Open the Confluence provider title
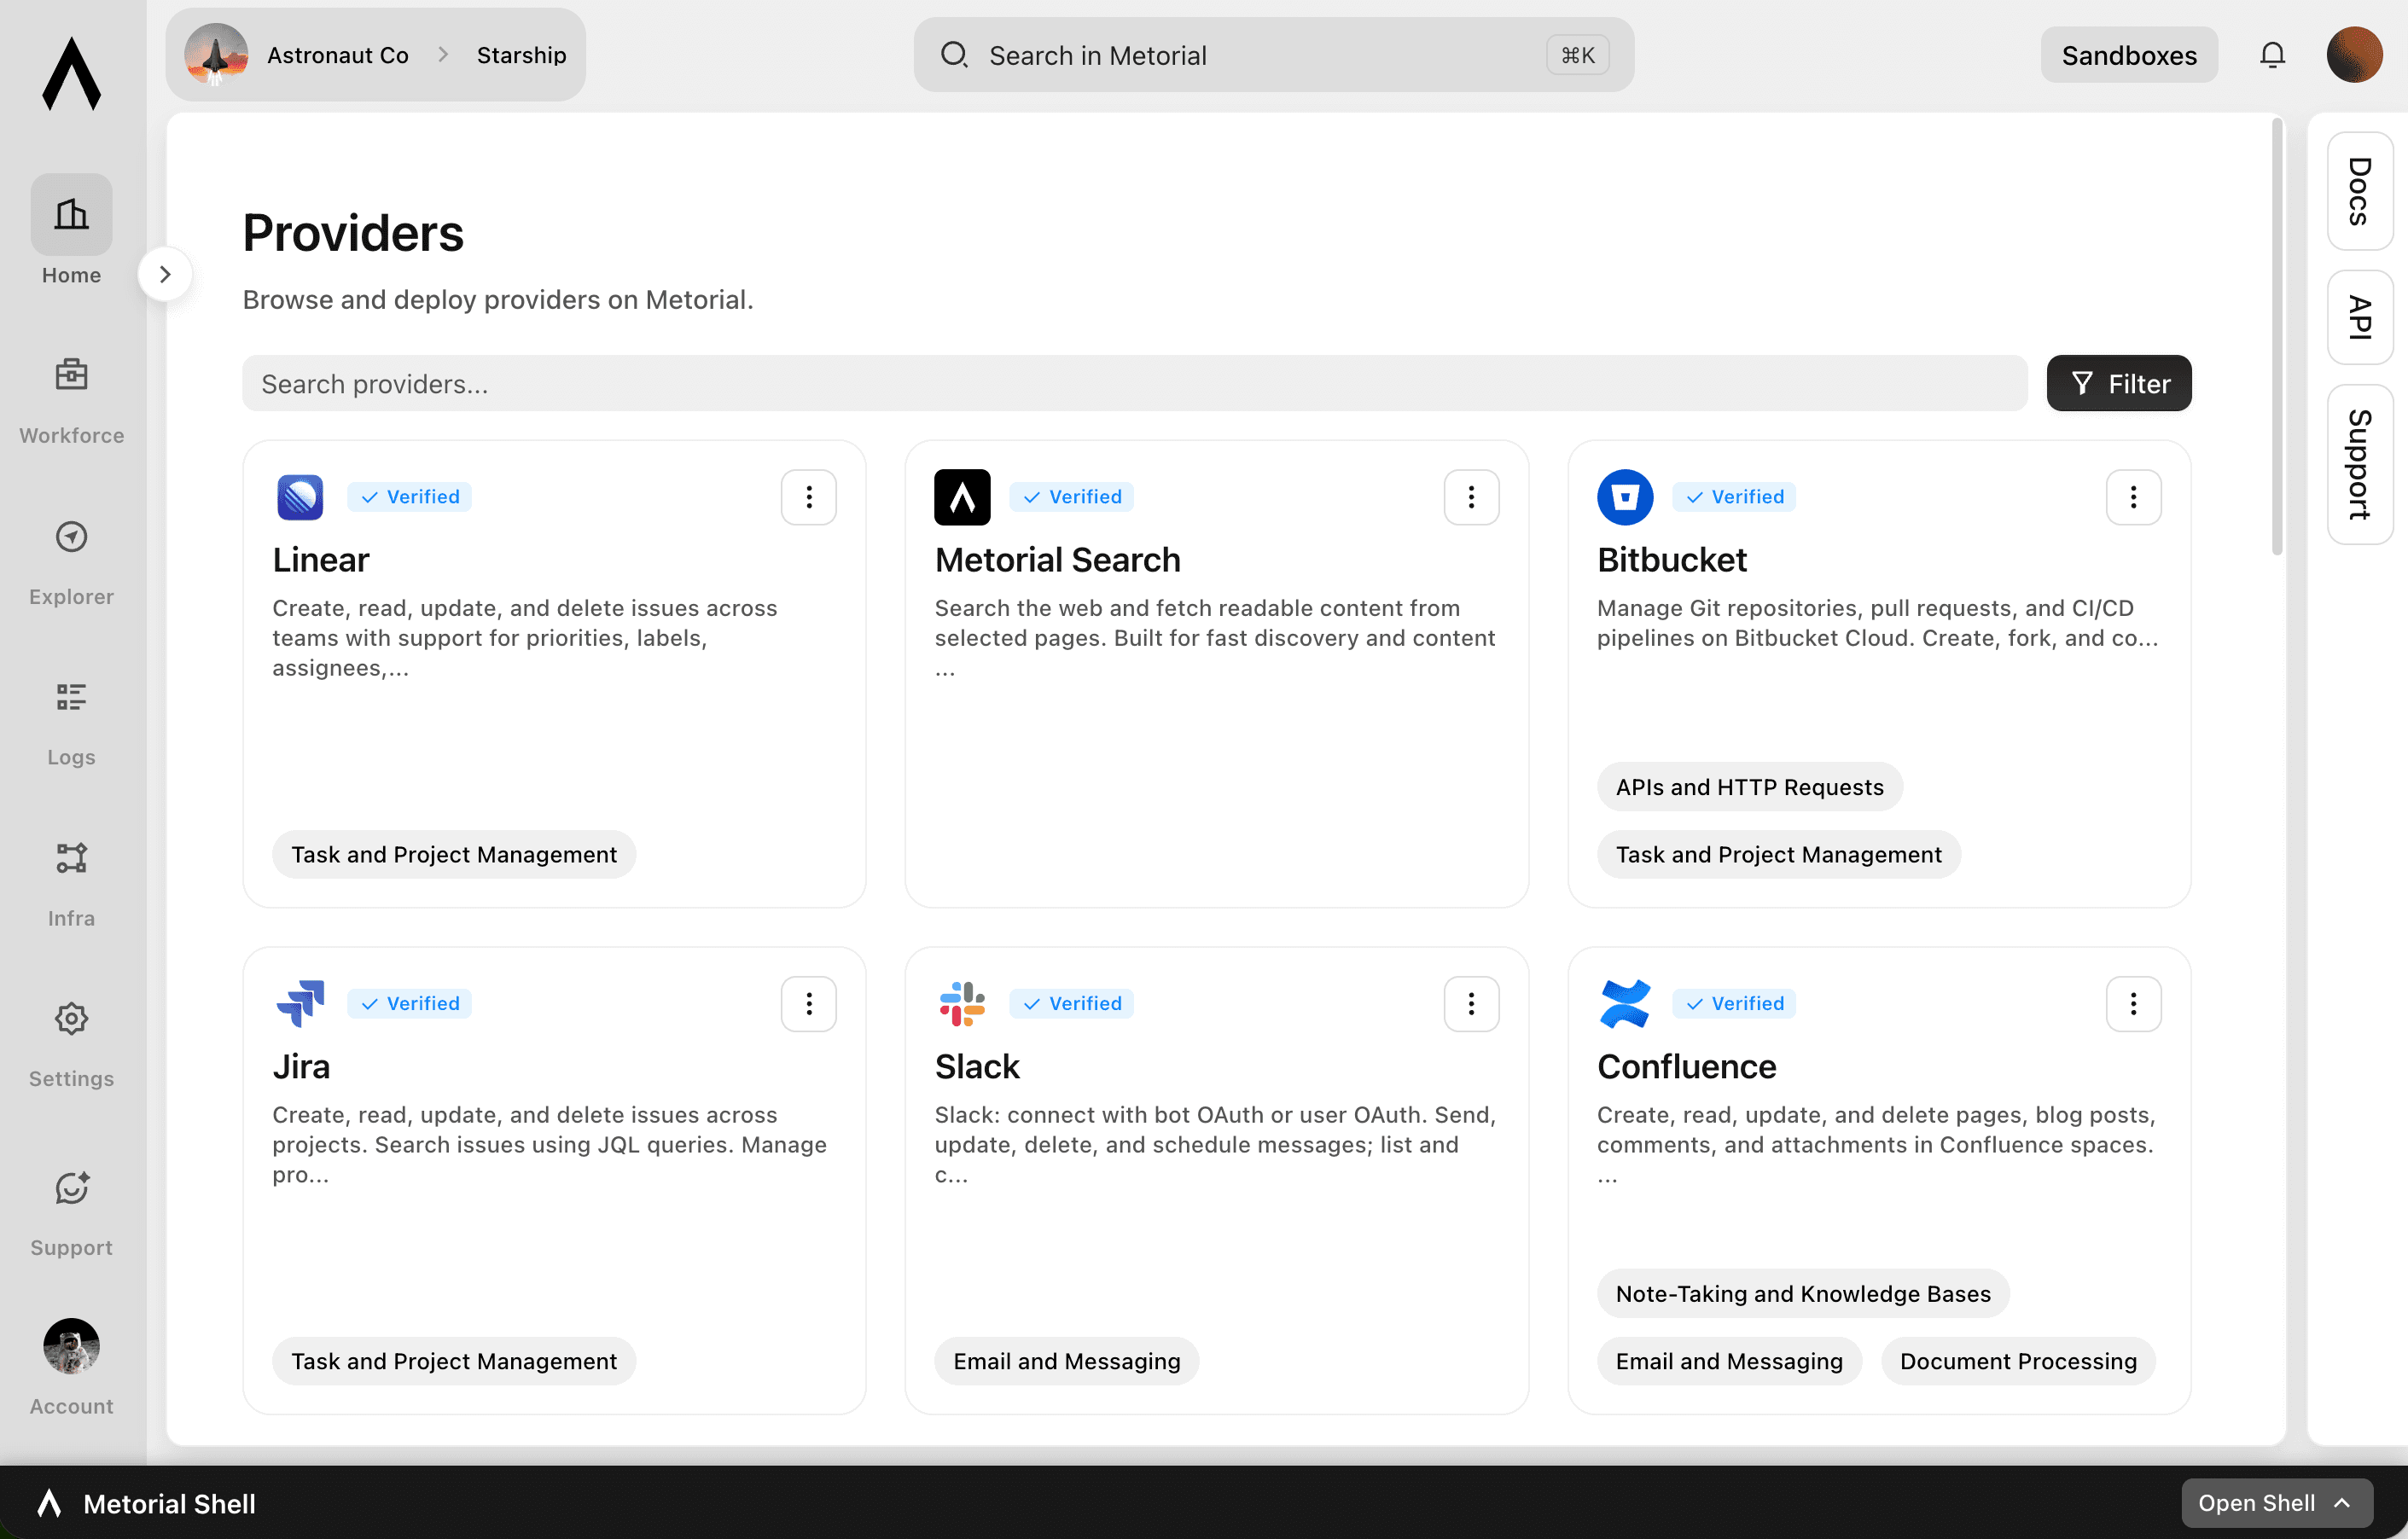2408x1539 pixels. [1686, 1066]
